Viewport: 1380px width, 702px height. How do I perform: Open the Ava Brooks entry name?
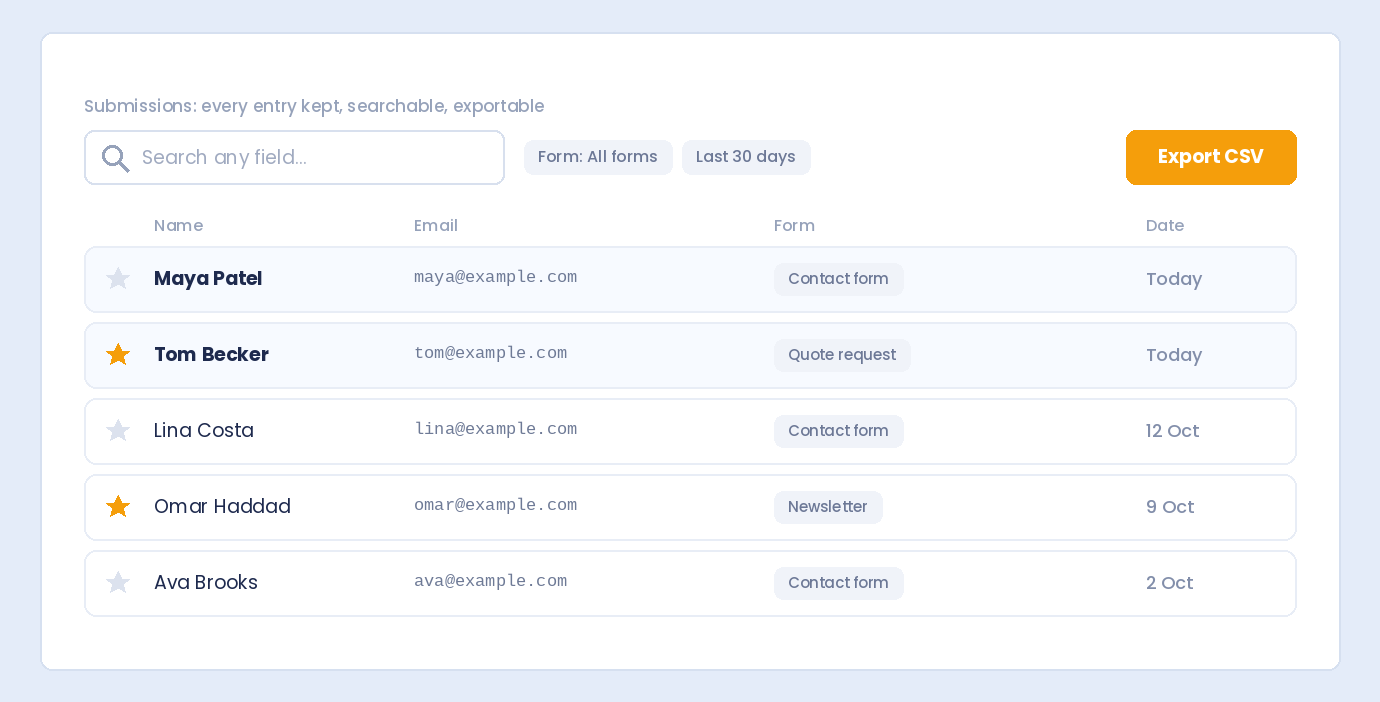206,582
